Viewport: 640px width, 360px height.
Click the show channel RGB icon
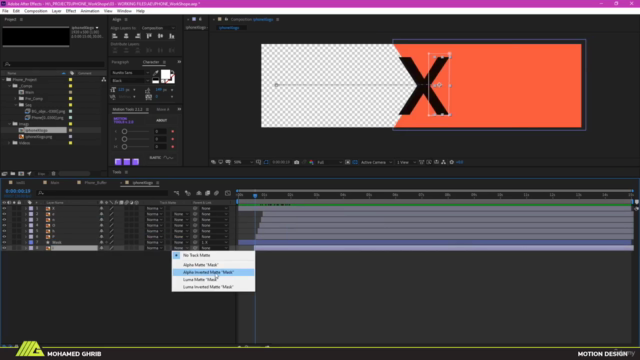tap(311, 162)
